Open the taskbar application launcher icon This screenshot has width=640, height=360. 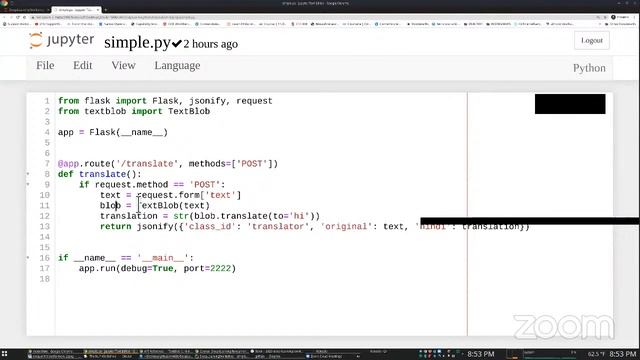(4, 354)
